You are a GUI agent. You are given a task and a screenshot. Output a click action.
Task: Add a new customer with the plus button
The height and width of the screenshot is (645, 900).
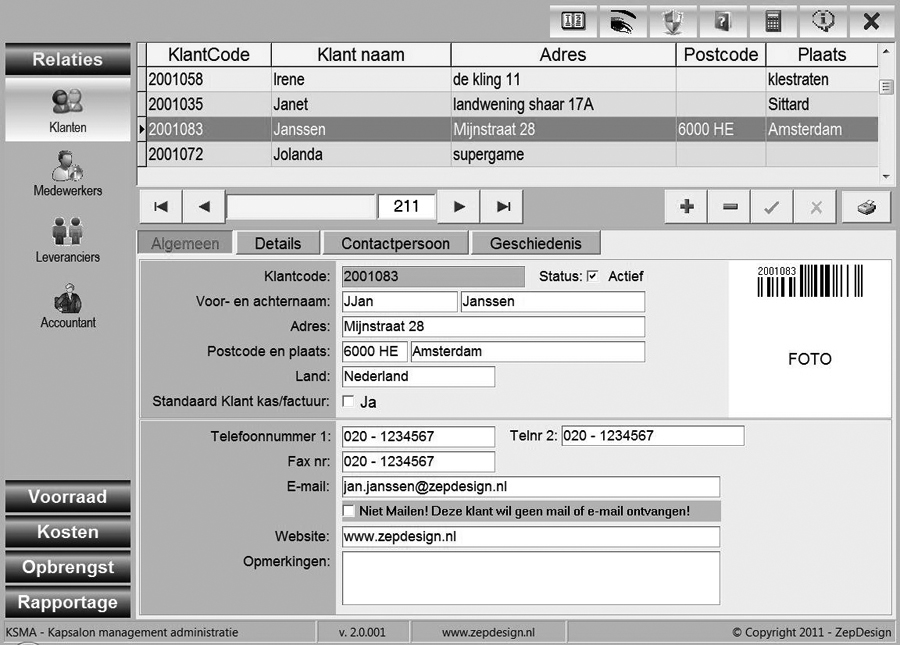pos(684,206)
